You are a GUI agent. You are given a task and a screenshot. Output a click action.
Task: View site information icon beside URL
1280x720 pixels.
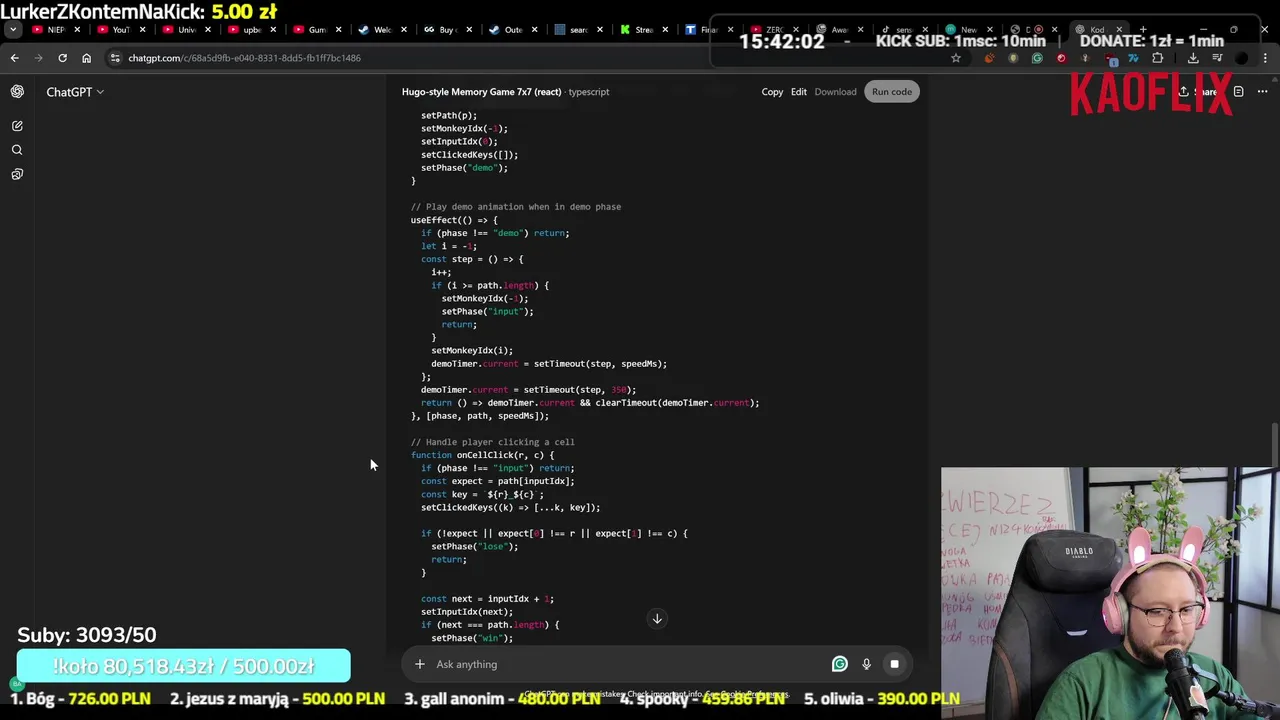[115, 58]
